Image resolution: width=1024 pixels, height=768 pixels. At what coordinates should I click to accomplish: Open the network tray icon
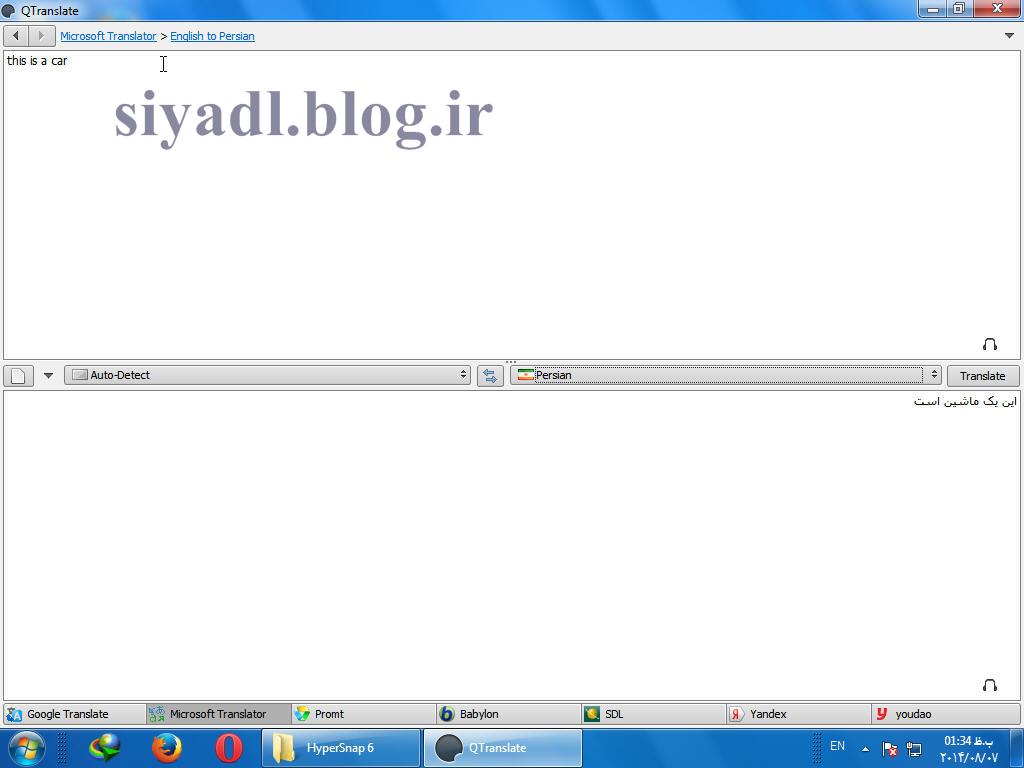point(914,749)
